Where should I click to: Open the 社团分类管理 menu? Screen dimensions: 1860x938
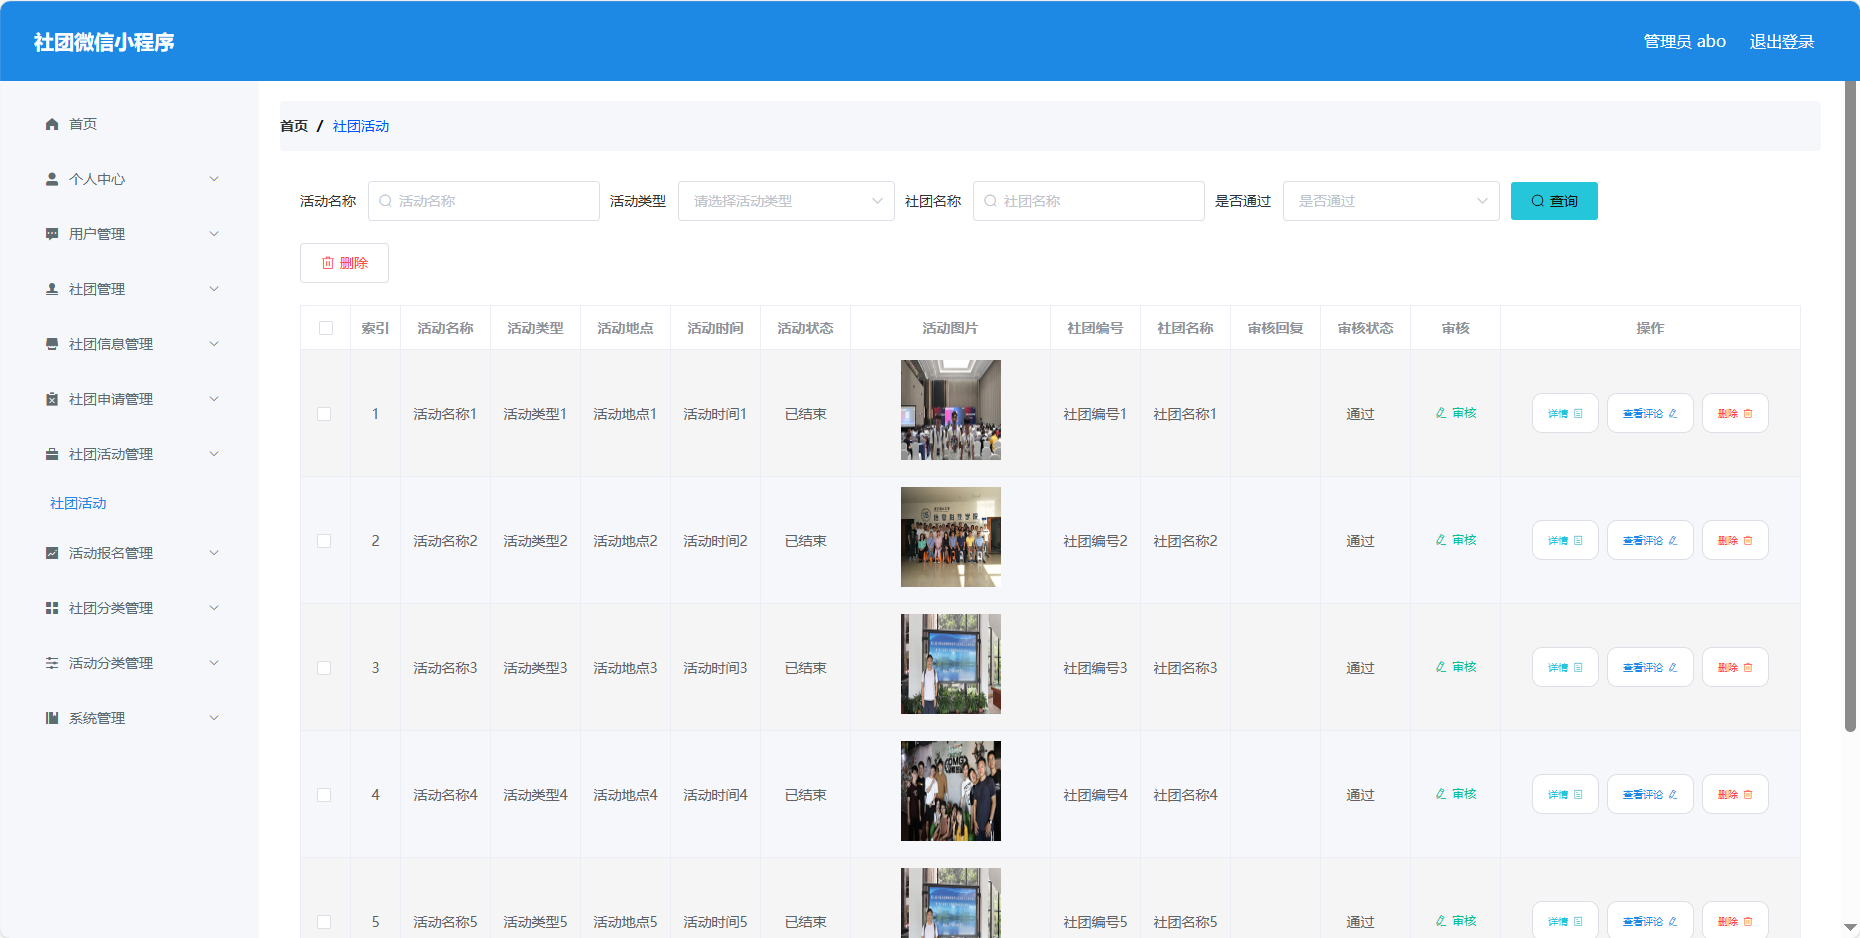click(x=129, y=608)
